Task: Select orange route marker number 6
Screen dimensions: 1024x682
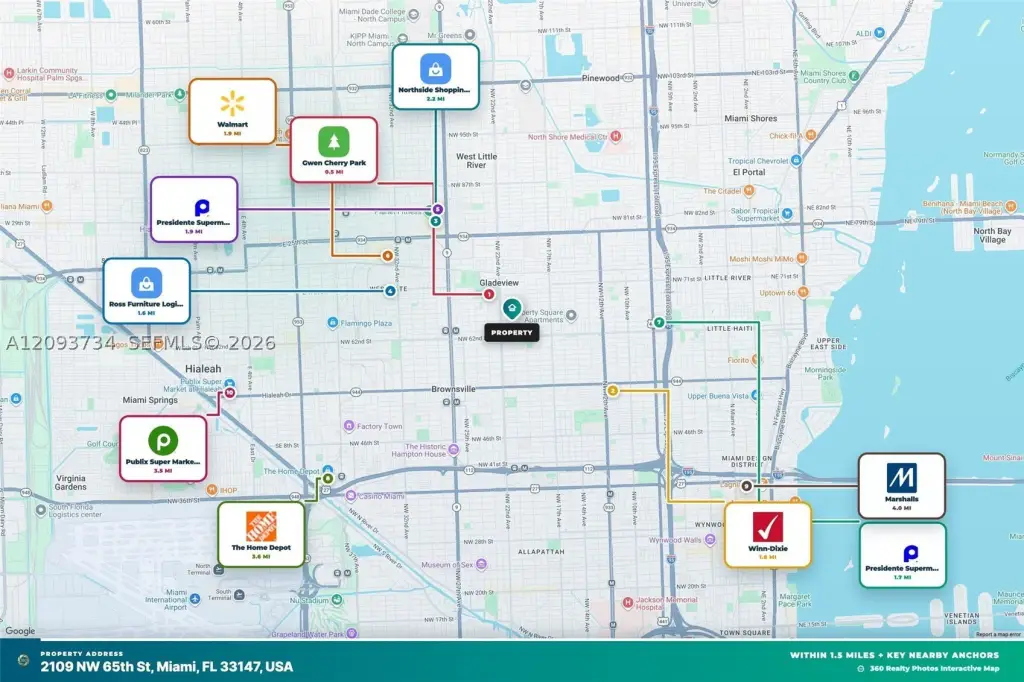Action: pos(387,256)
